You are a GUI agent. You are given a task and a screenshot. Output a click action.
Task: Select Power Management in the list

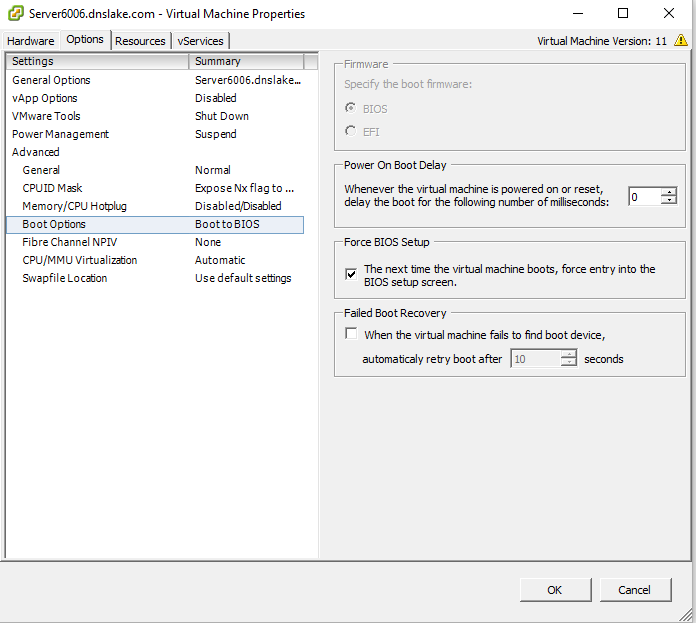tap(60, 134)
